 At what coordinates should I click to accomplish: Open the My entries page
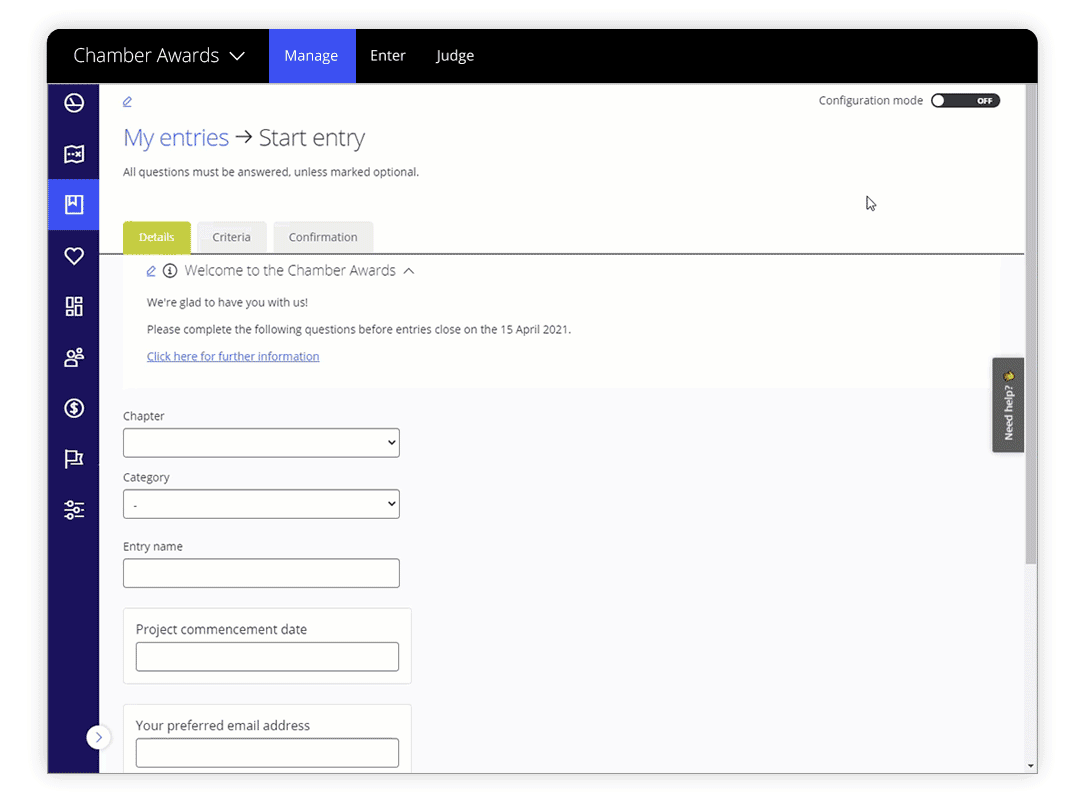176,137
